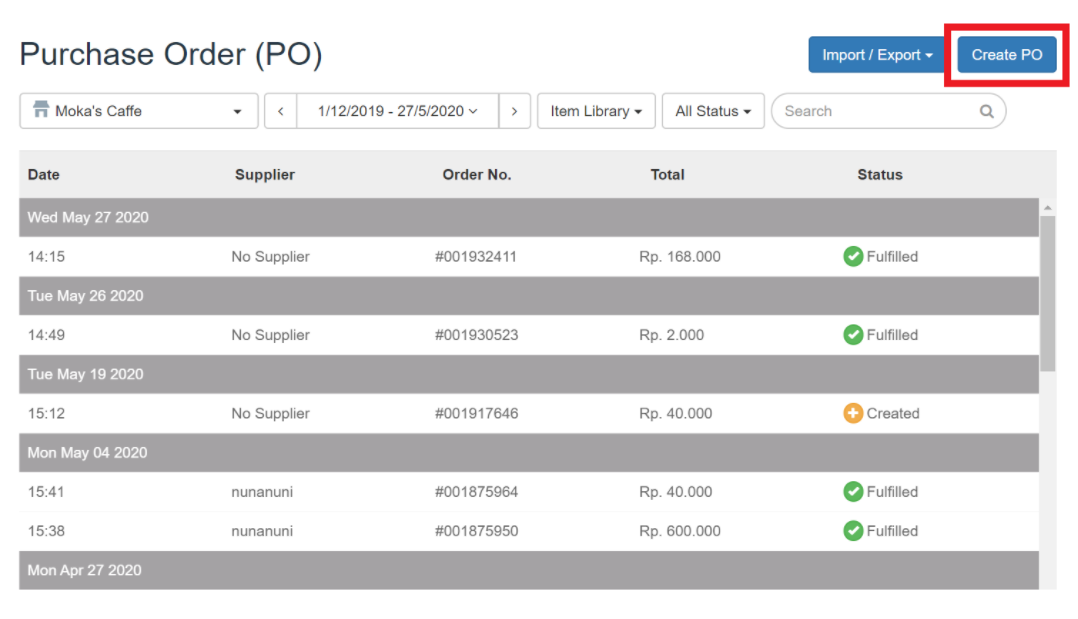This screenshot has height=619, width=1078.
Task: Open the outlet selector for Moka's Caffe
Action: point(138,111)
